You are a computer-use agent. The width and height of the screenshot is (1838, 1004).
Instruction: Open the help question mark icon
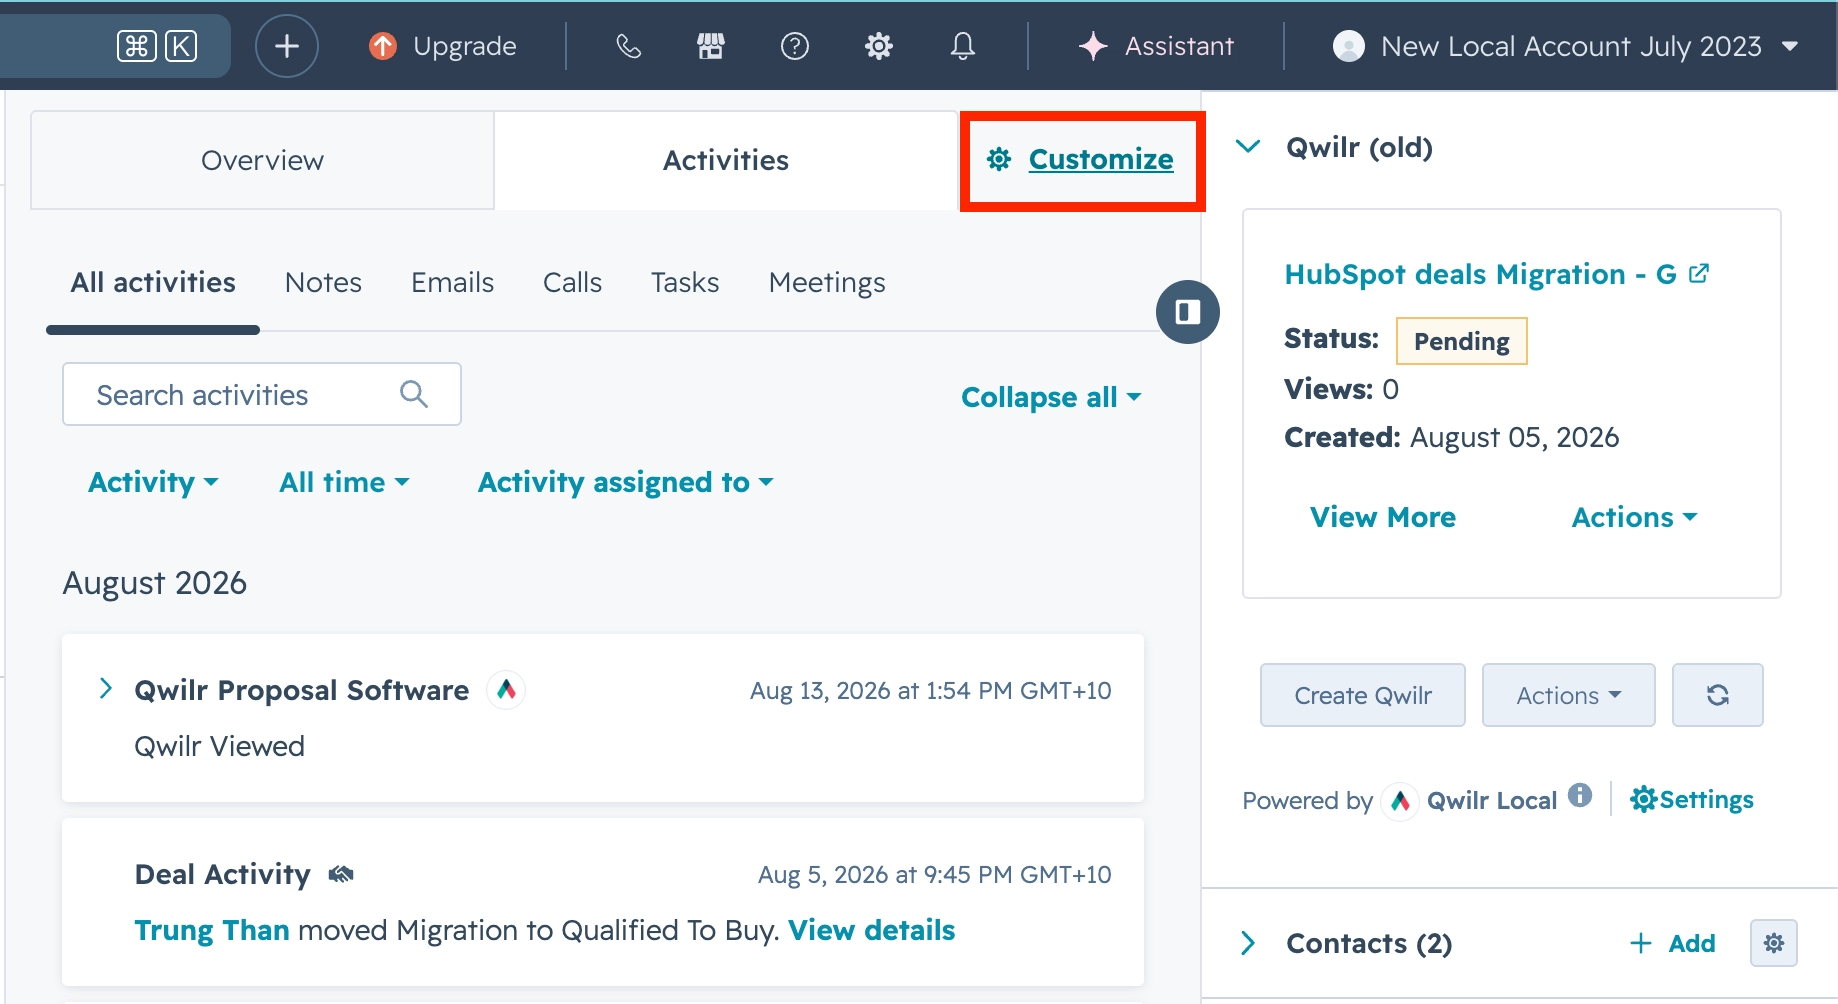pos(795,46)
